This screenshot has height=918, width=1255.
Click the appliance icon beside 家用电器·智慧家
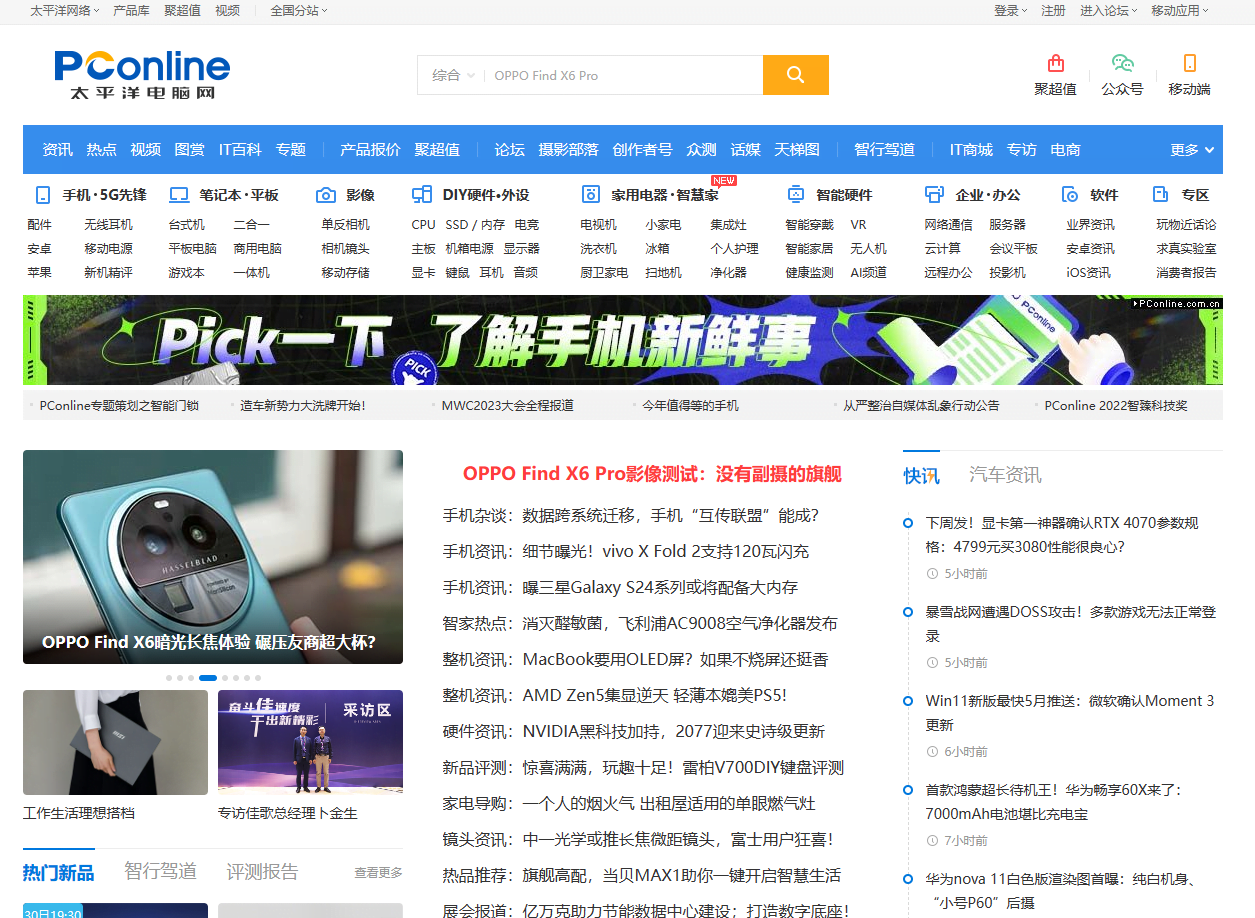tap(591, 195)
